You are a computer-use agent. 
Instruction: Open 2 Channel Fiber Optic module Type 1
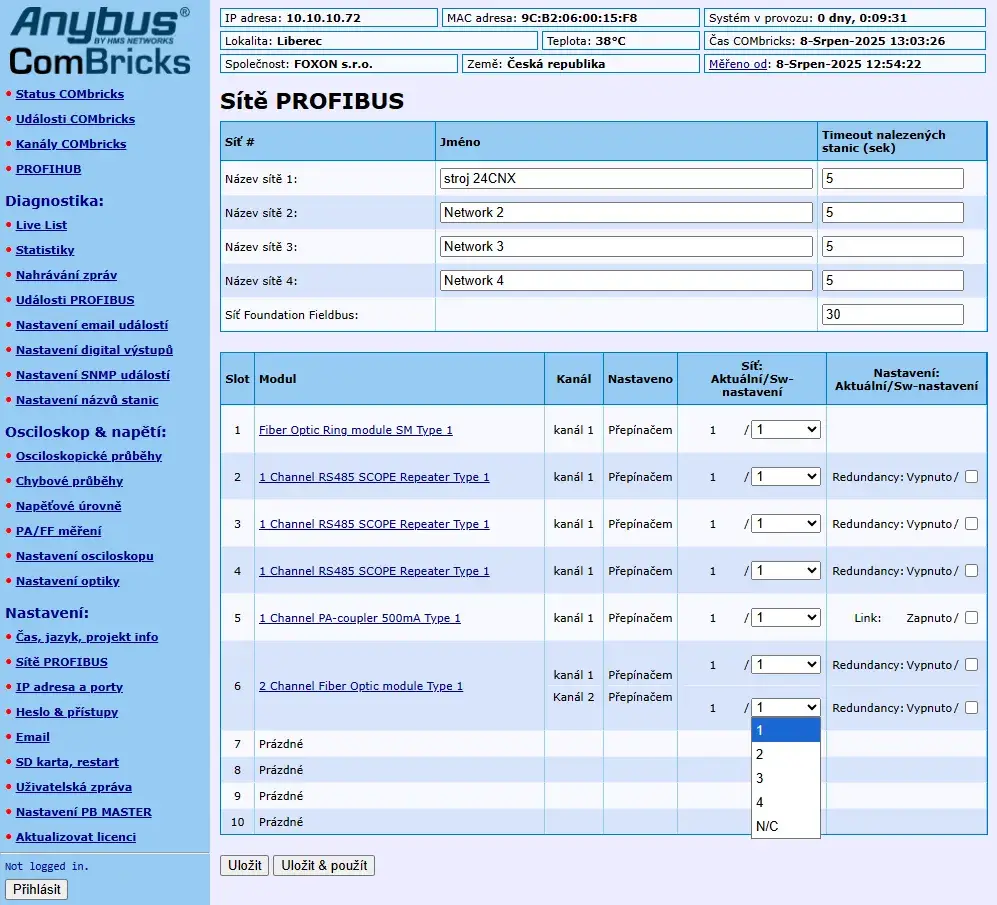(x=361, y=686)
